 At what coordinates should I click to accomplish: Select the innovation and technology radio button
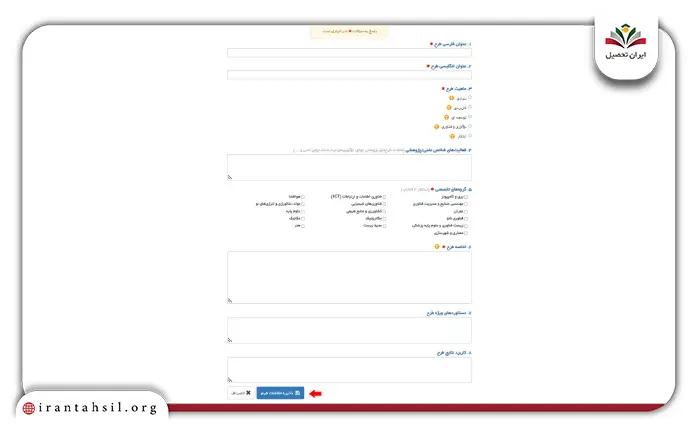470,126
